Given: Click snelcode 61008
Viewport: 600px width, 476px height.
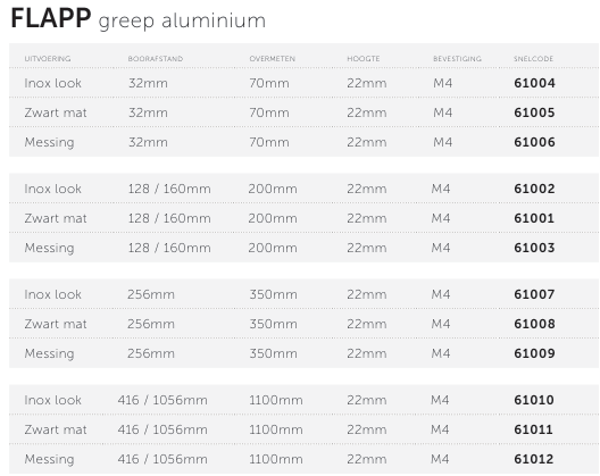Looking at the screenshot, I should 534,324.
